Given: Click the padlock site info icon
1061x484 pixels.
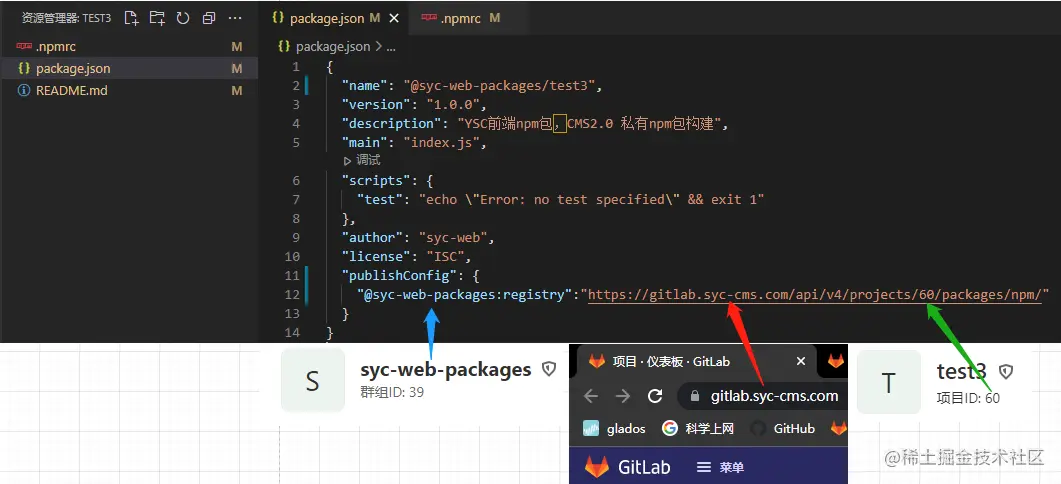Looking at the screenshot, I should pyautogui.click(x=694, y=396).
